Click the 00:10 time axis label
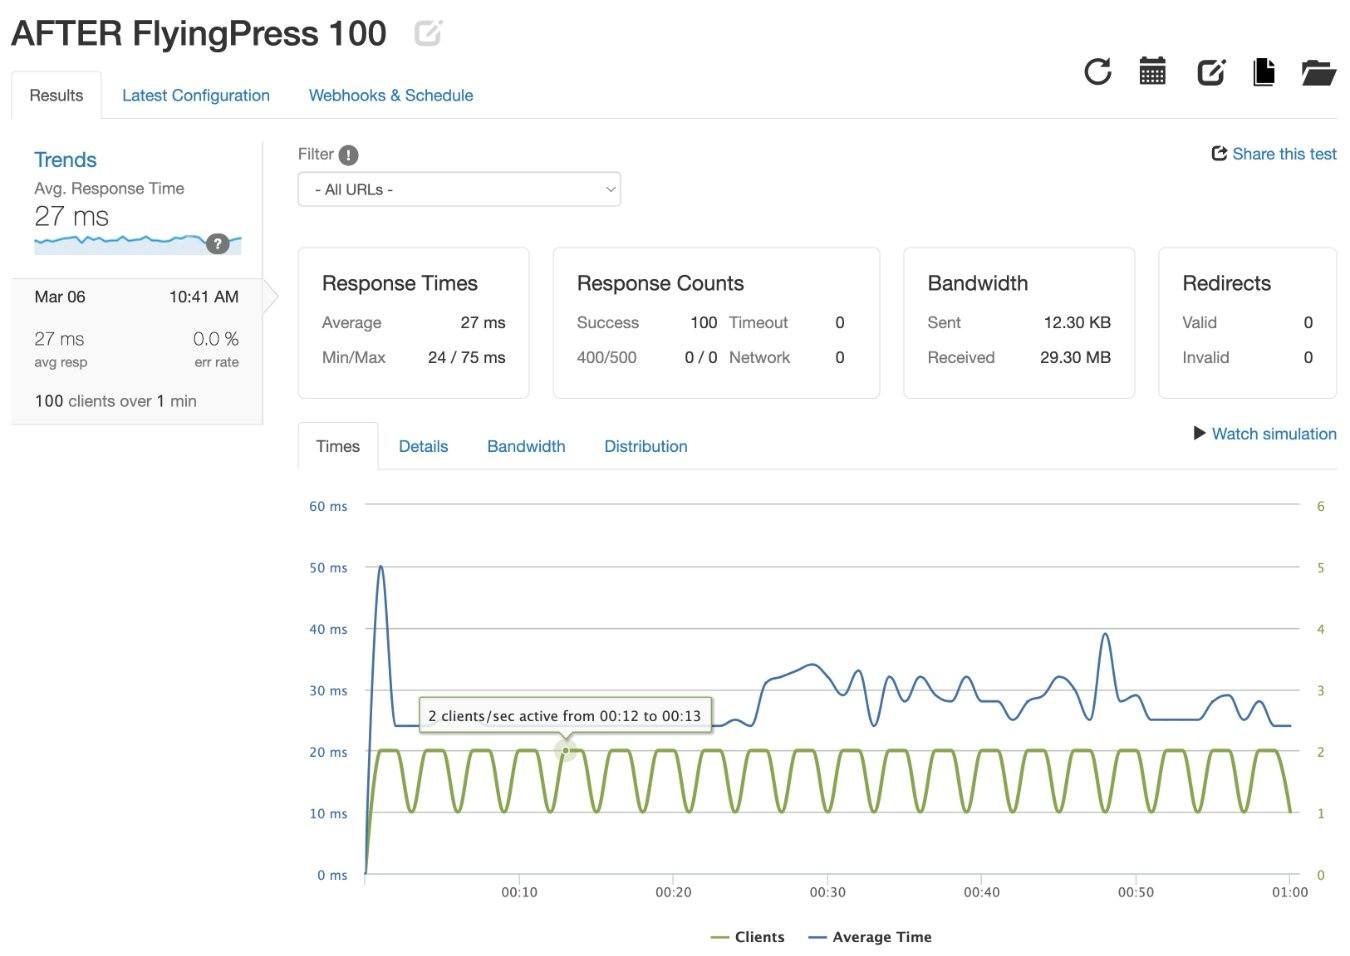 click(519, 892)
